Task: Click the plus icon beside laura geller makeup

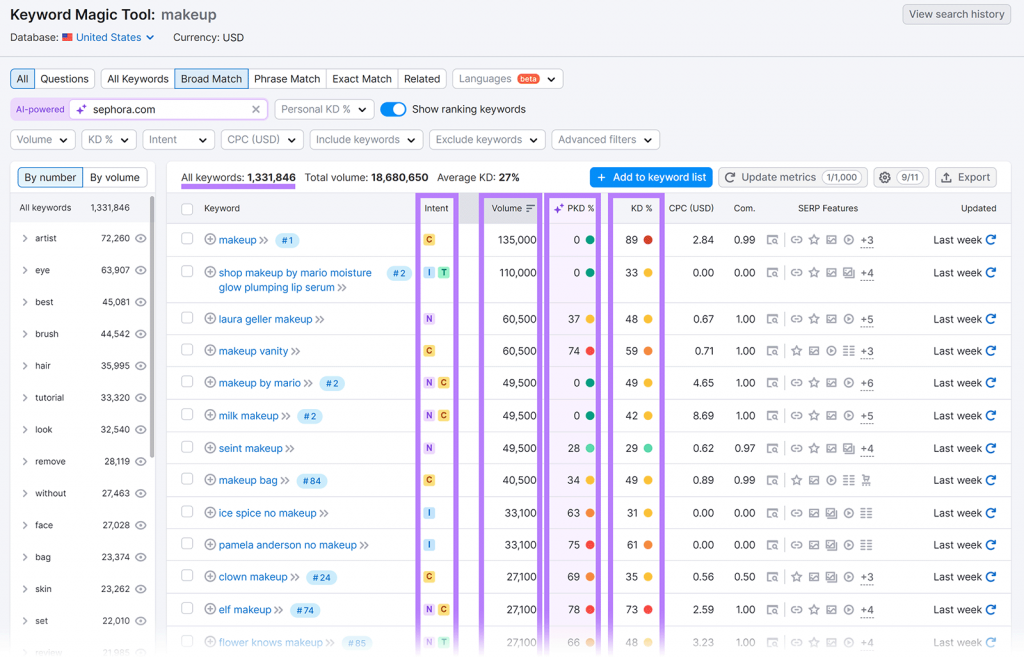Action: [x=210, y=319]
